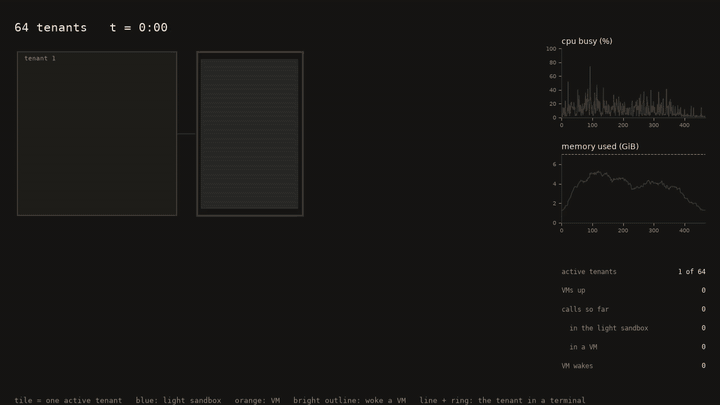This screenshot has width=720, height=405.
Task: Click the VM wakes count value
Action: 703,366
